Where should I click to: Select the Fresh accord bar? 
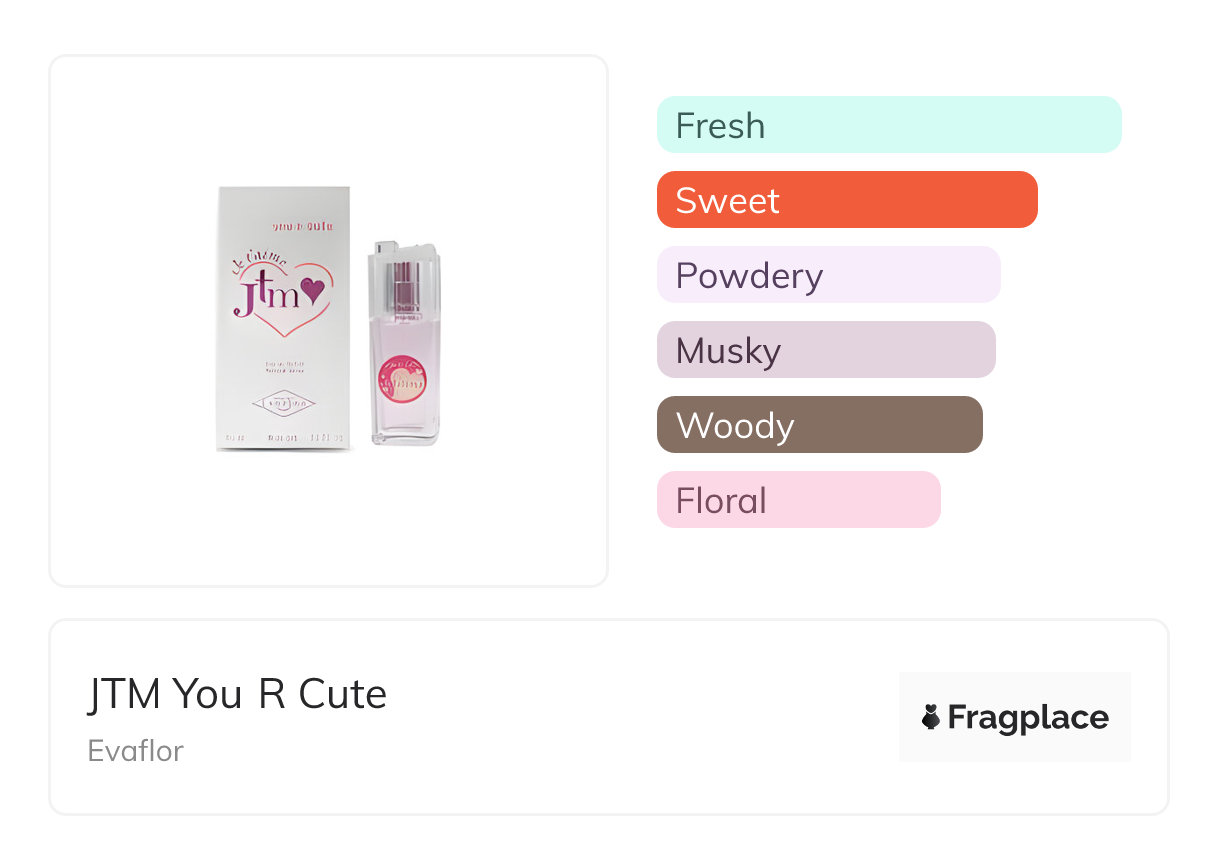pos(888,125)
